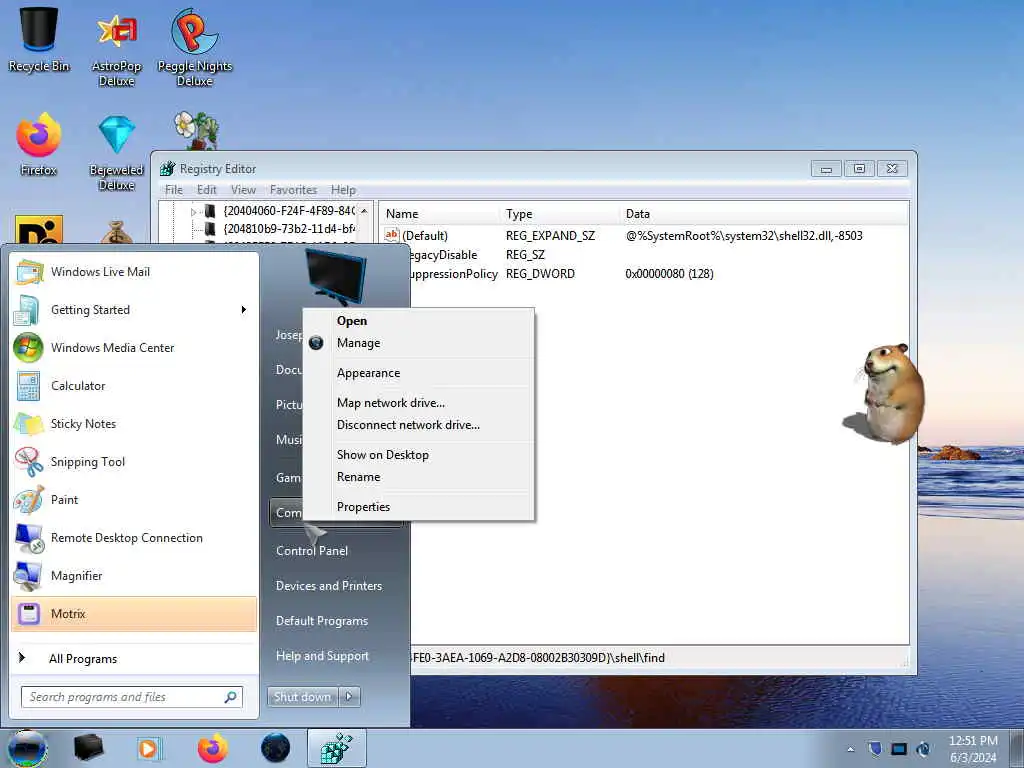Viewport: 1024px width, 768px height.
Task: Click the Getting Started icon
Action: tap(28, 310)
